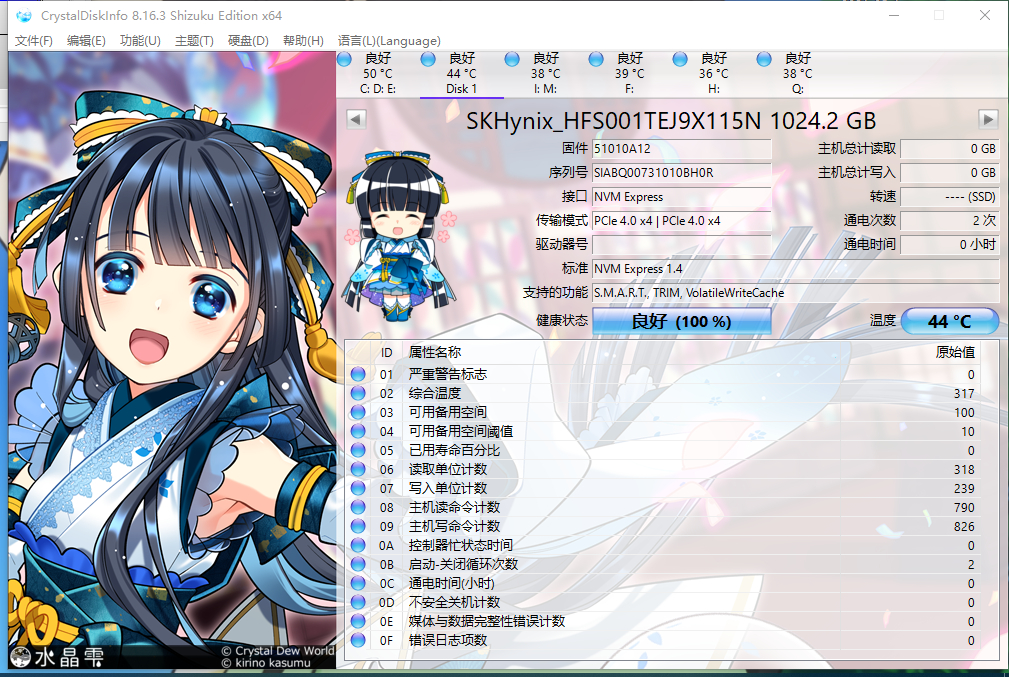
Task: Select the Q: 38 °C disk tab
Action: point(797,73)
